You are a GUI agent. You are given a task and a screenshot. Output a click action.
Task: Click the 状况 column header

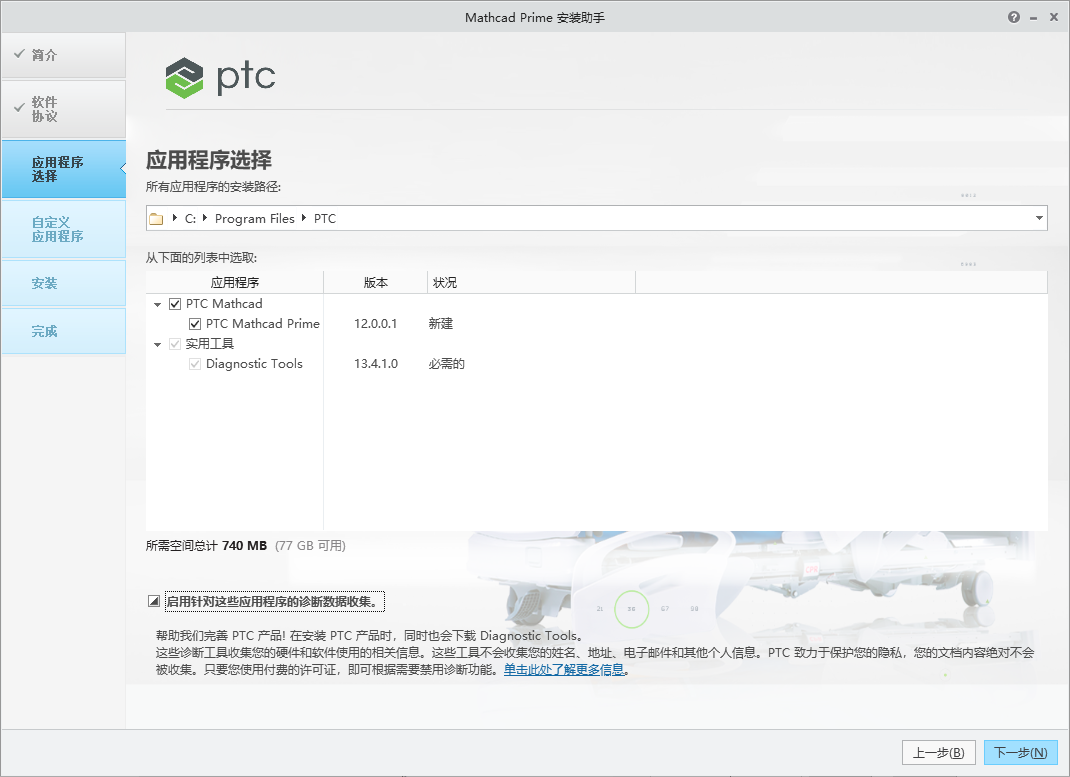531,282
